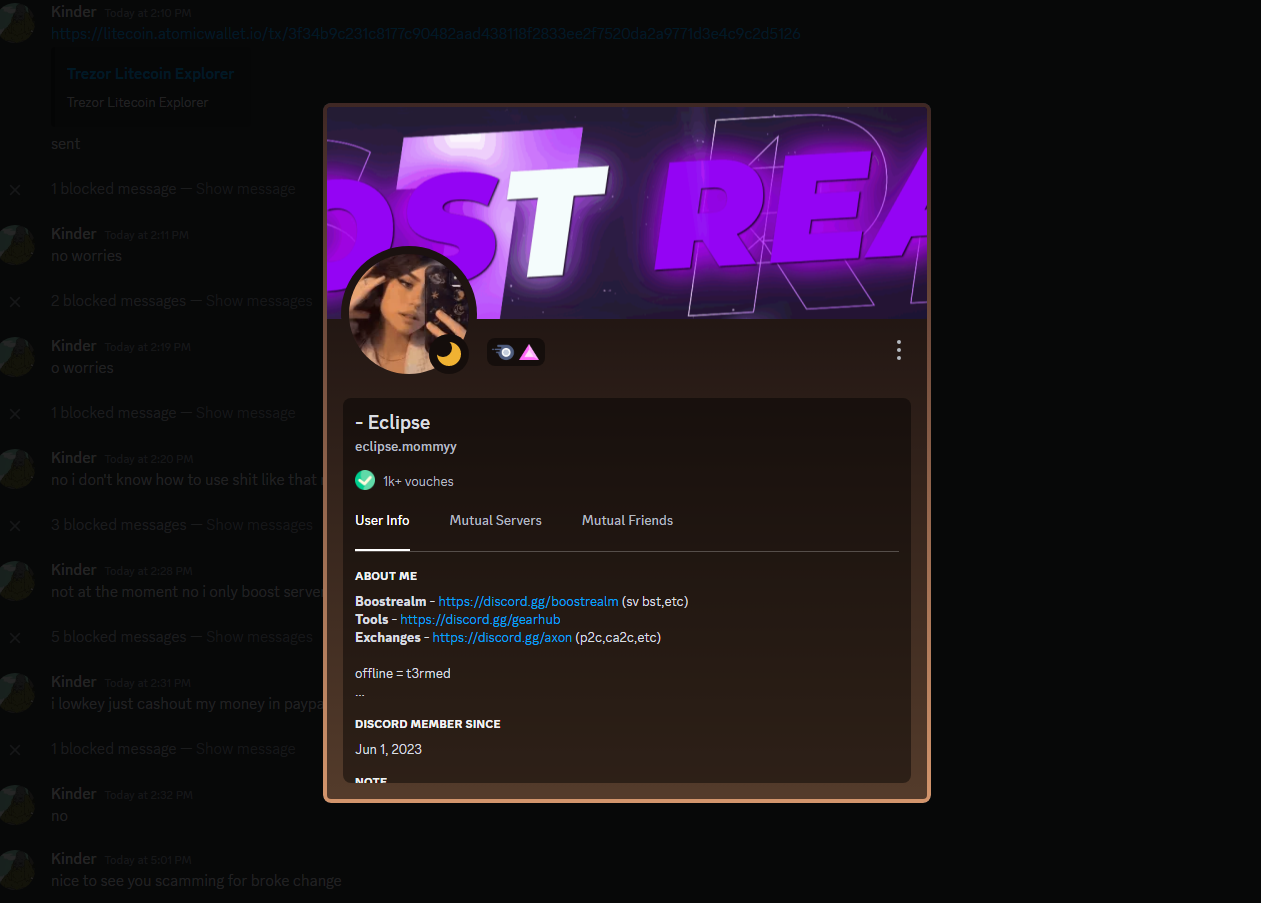Click the 'o worries' chat message
Viewport: 1261px width, 903px height.
click(82, 368)
